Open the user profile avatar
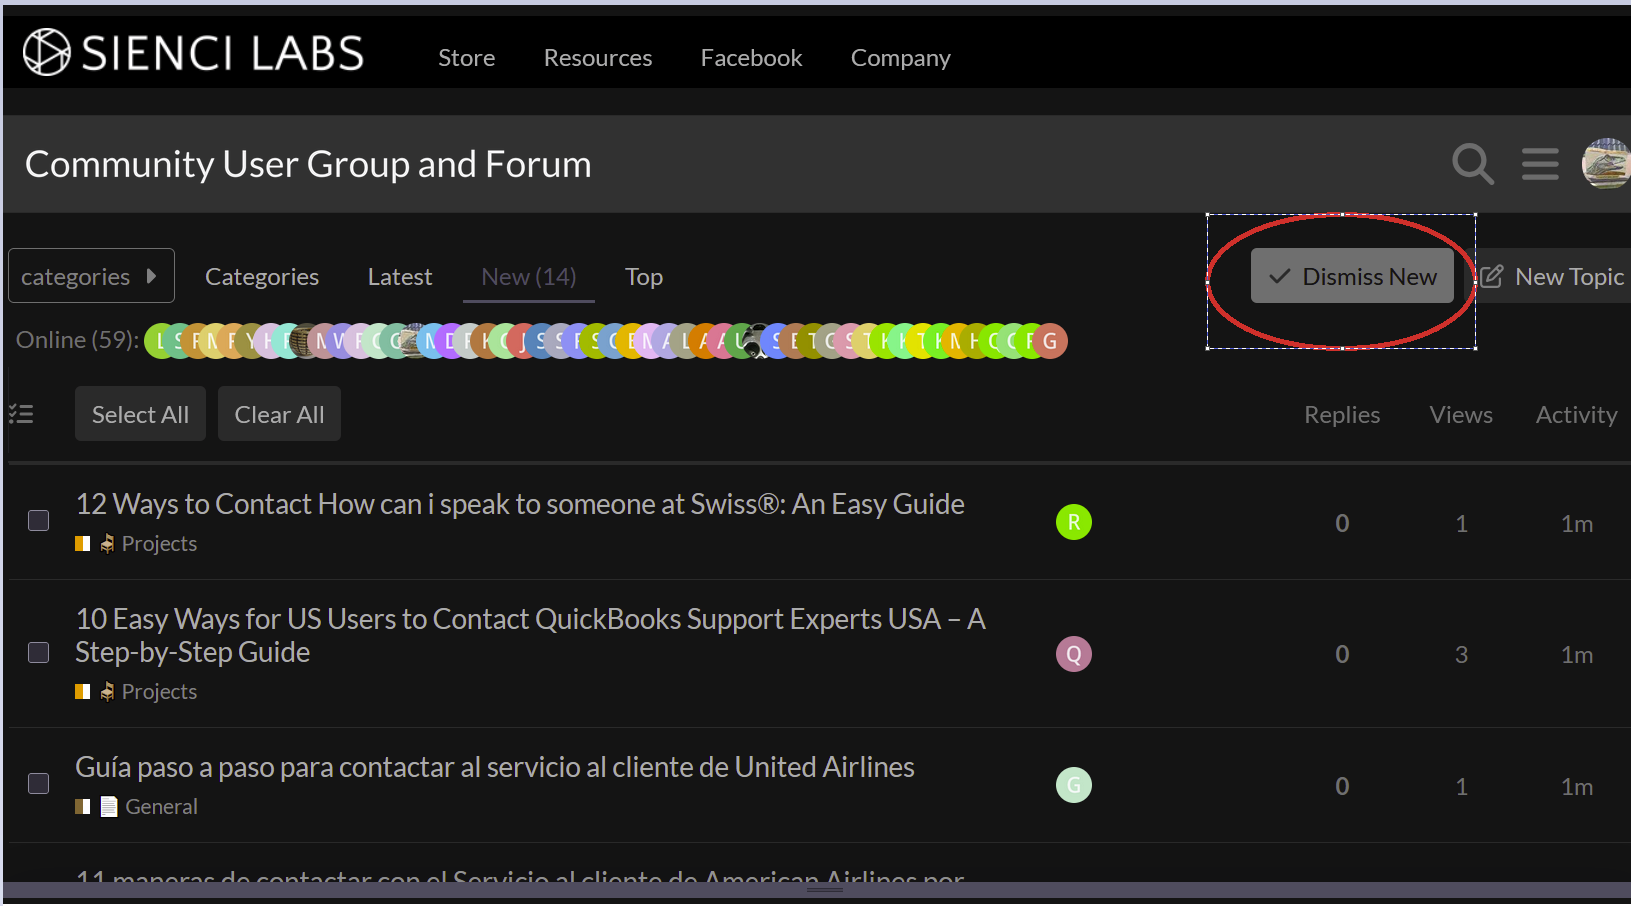Screen dimensions: 1631x906 [x=1606, y=164]
